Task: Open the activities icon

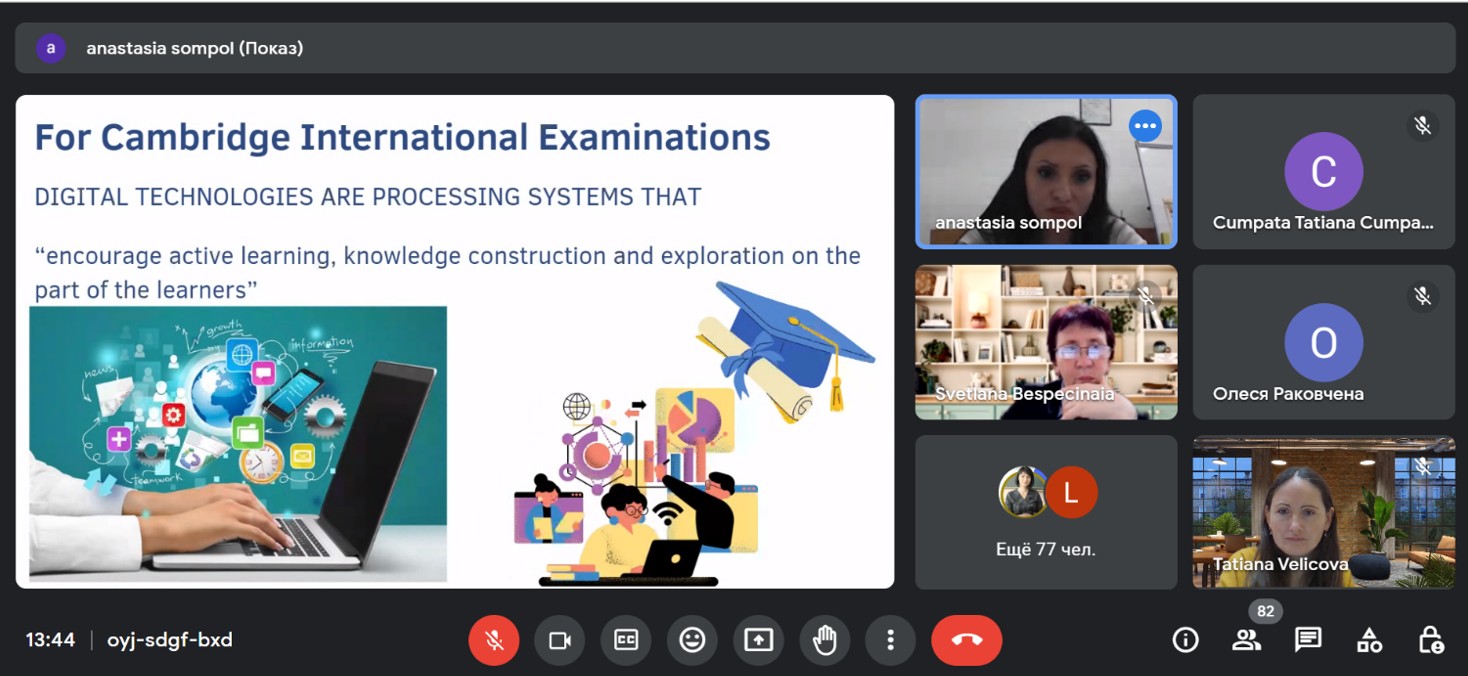Action: (1369, 640)
